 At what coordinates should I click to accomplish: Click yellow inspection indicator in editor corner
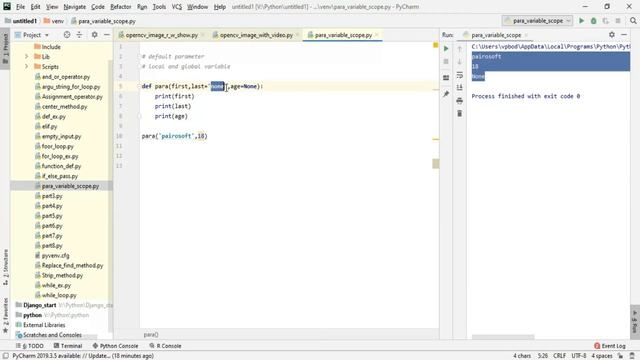[x=436, y=45]
